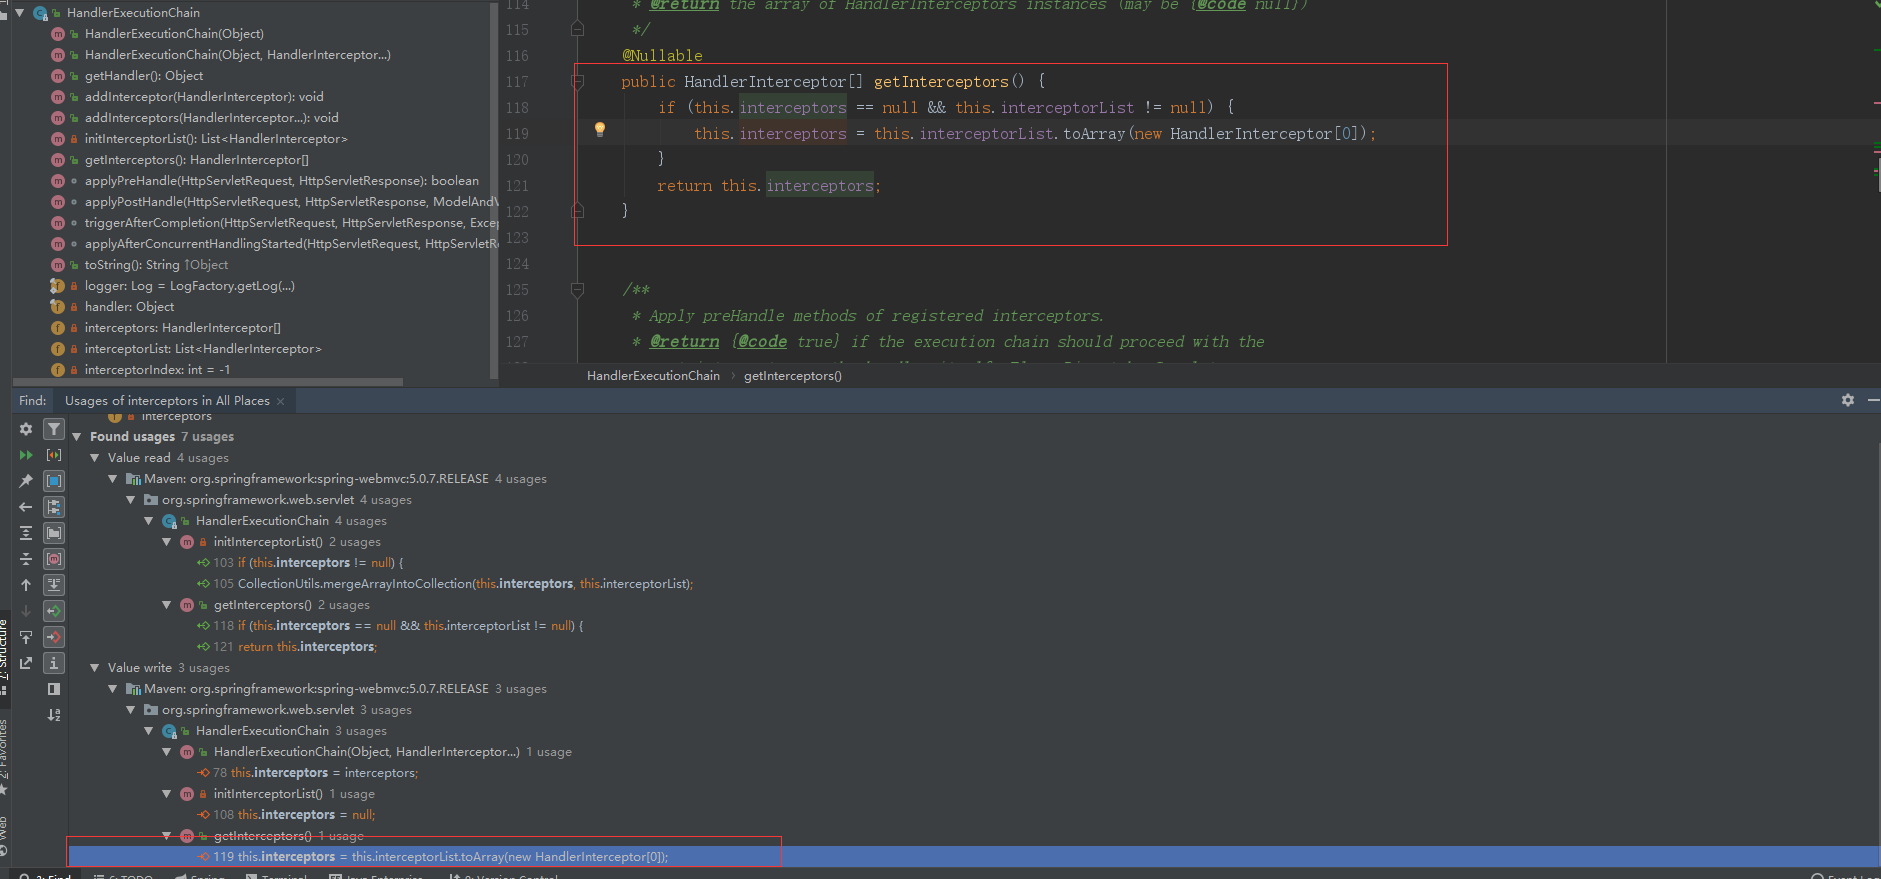Toggle Group by file structure method button
The height and width of the screenshot is (879, 1881).
[x=55, y=559]
